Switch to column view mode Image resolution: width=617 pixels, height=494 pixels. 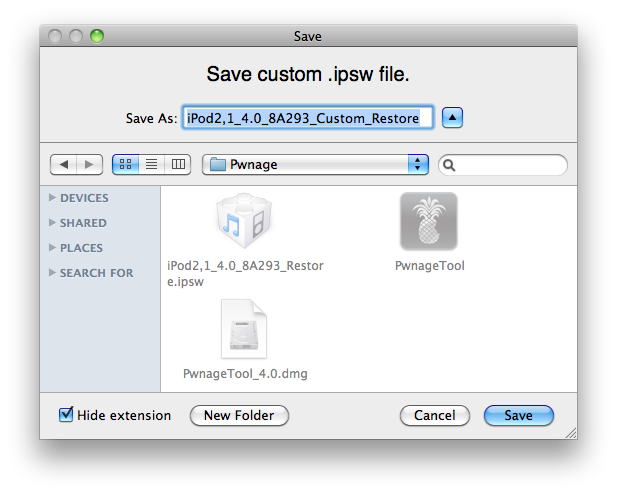tap(178, 164)
